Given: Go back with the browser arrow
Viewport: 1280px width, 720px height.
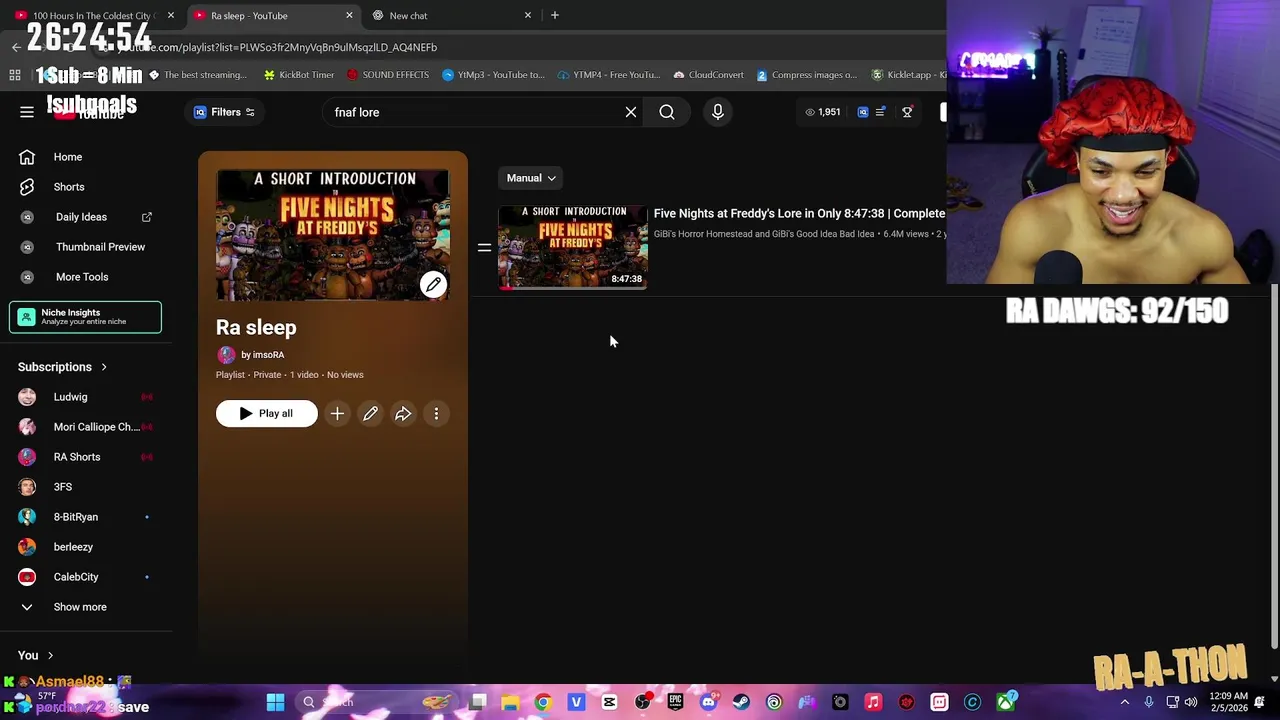Looking at the screenshot, I should pyautogui.click(x=16, y=47).
